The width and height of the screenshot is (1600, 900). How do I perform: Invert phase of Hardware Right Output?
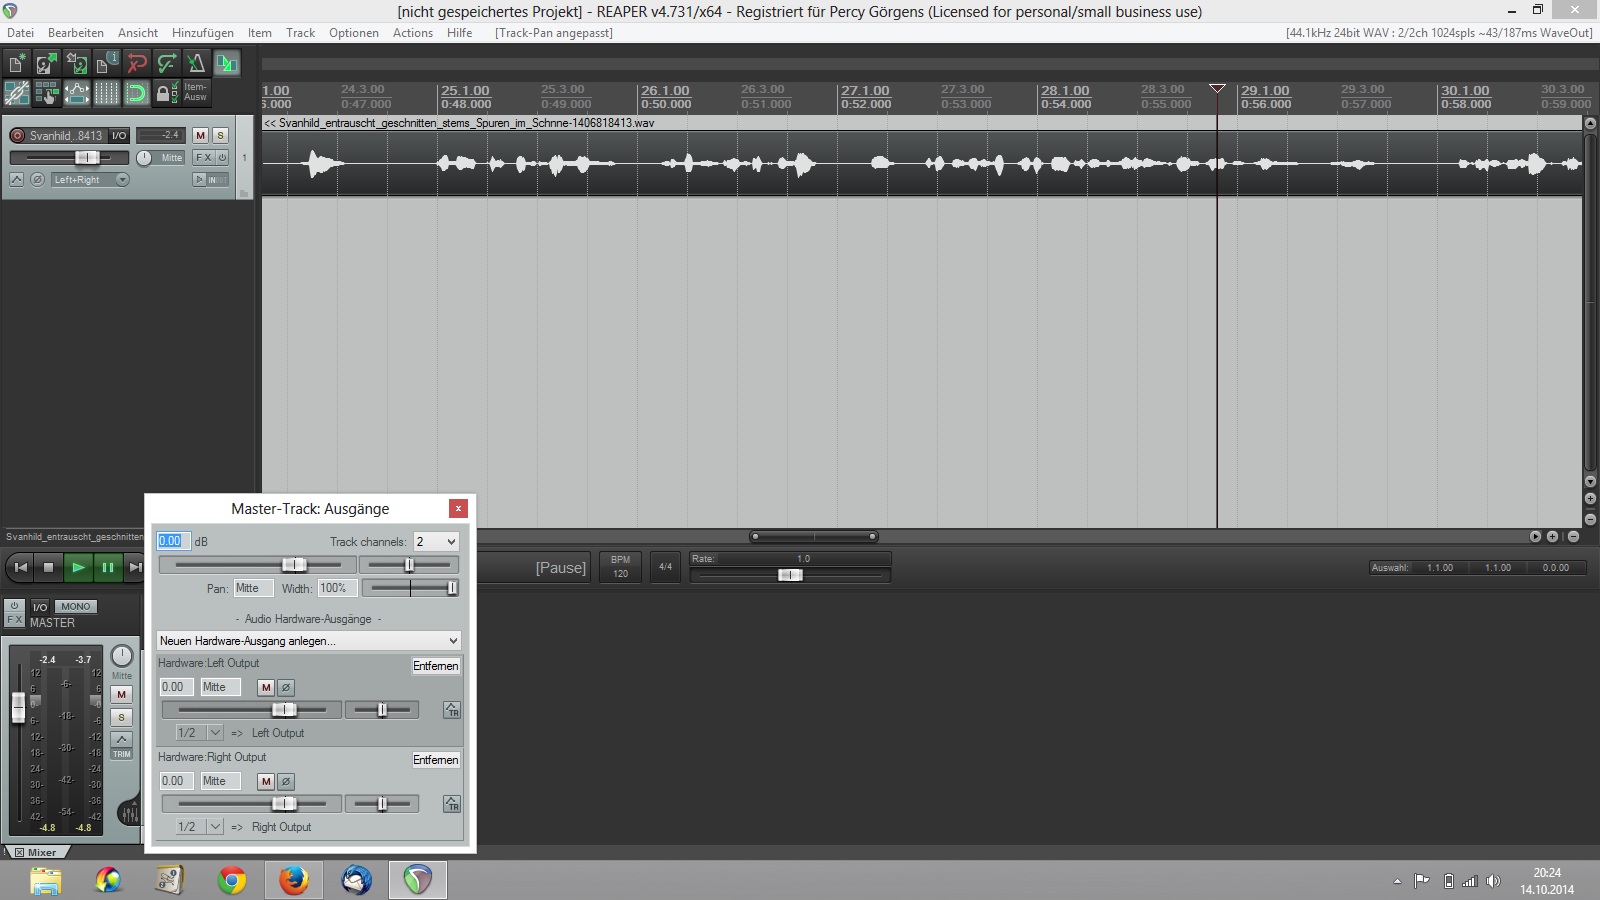(x=286, y=781)
